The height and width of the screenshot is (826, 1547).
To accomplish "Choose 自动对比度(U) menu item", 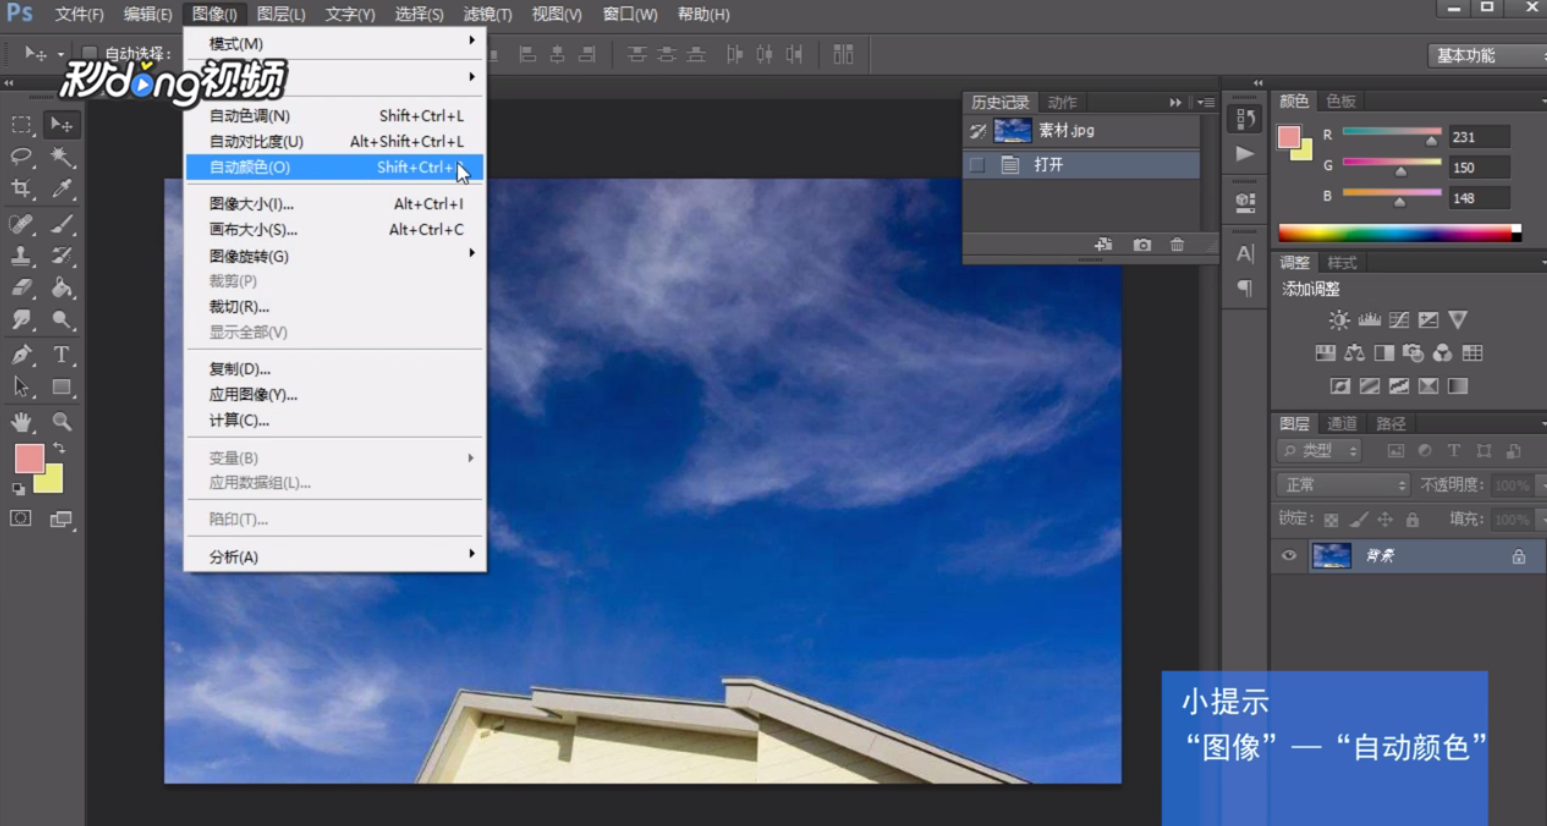I will coord(334,142).
